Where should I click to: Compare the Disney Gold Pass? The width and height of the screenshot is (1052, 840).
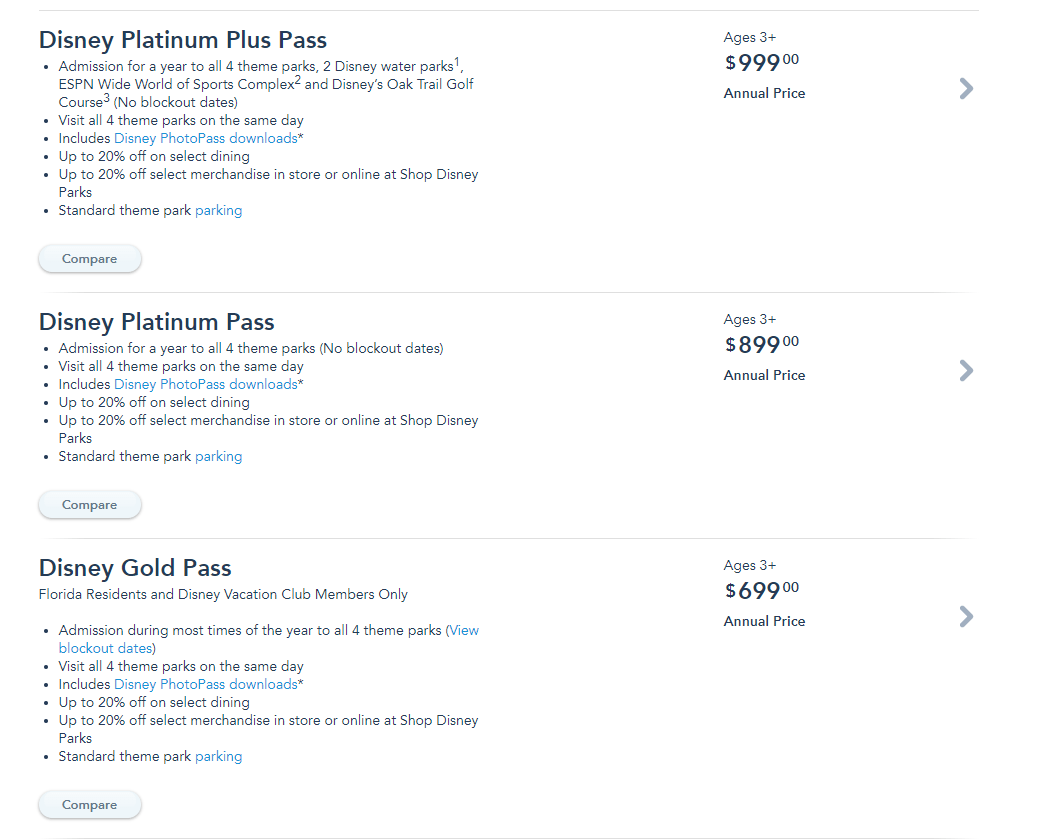click(x=89, y=804)
